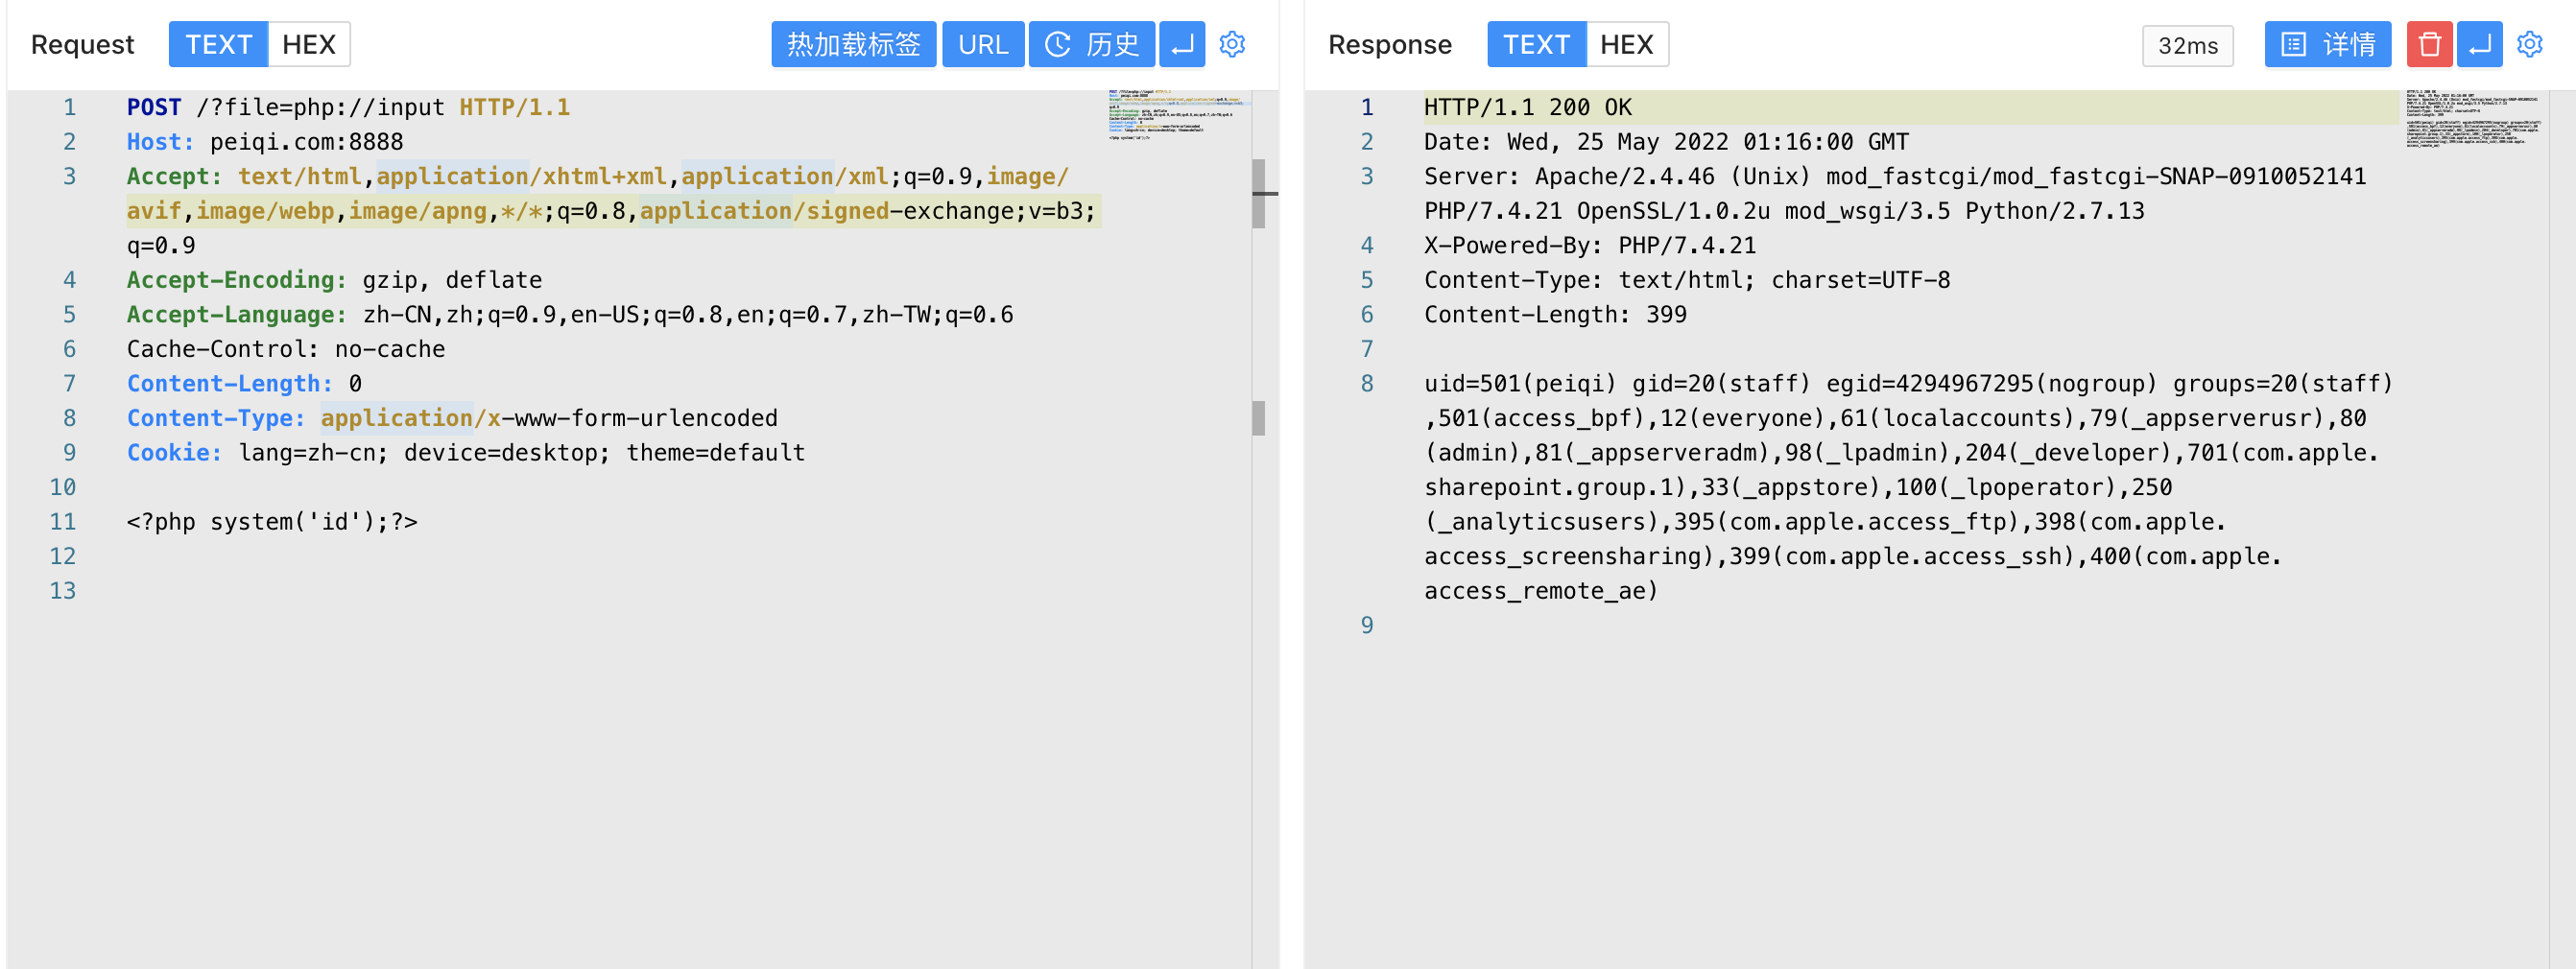This screenshot has height=969, width=2576.
Task: Click the Host: peiqi.com:8888 header
Action: point(265,142)
